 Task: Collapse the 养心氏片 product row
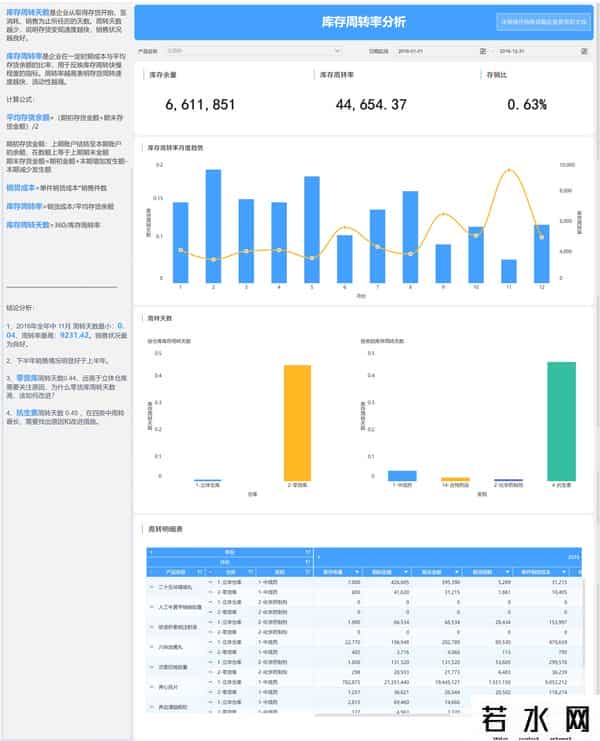[150, 688]
